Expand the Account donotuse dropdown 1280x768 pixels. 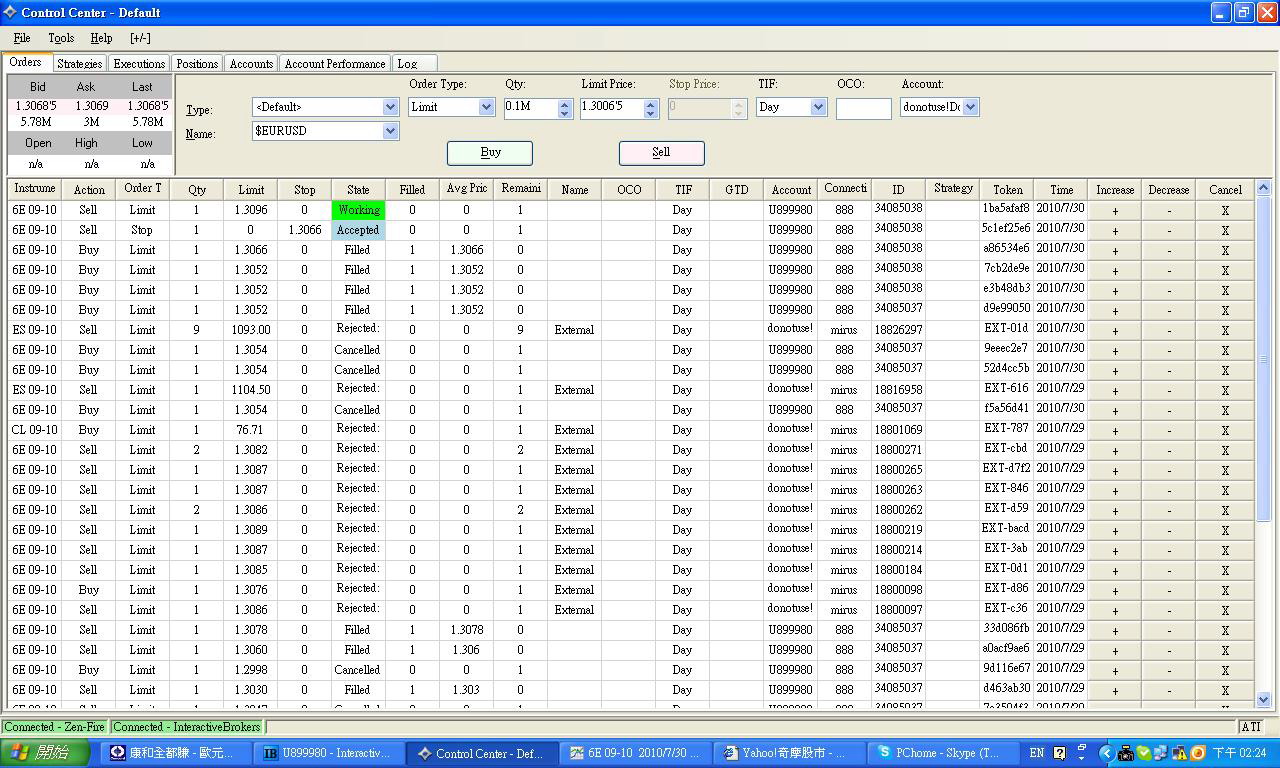970,107
